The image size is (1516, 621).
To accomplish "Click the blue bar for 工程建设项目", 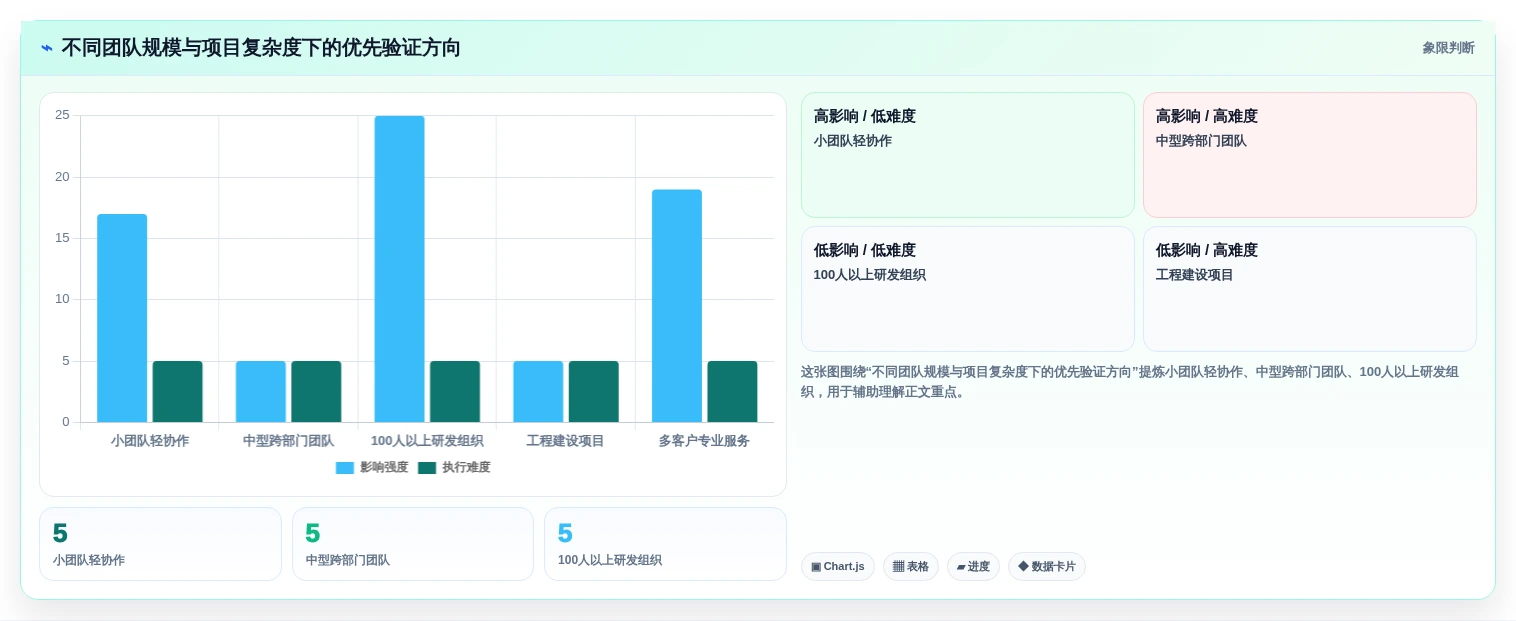I will click(538, 392).
